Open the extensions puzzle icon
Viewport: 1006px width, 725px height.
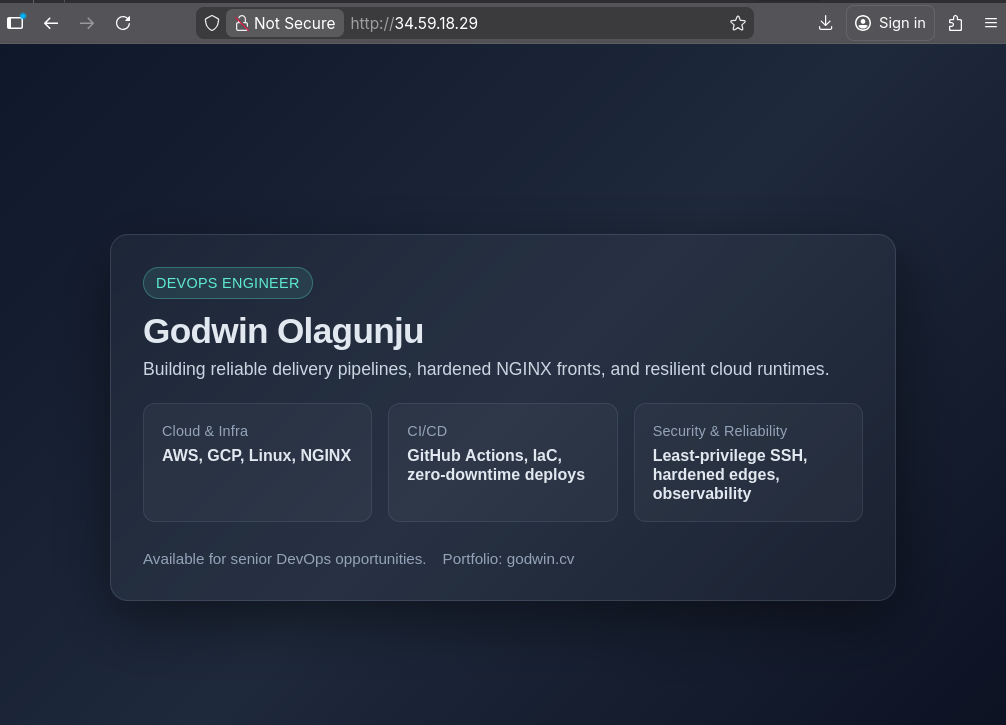(x=955, y=23)
